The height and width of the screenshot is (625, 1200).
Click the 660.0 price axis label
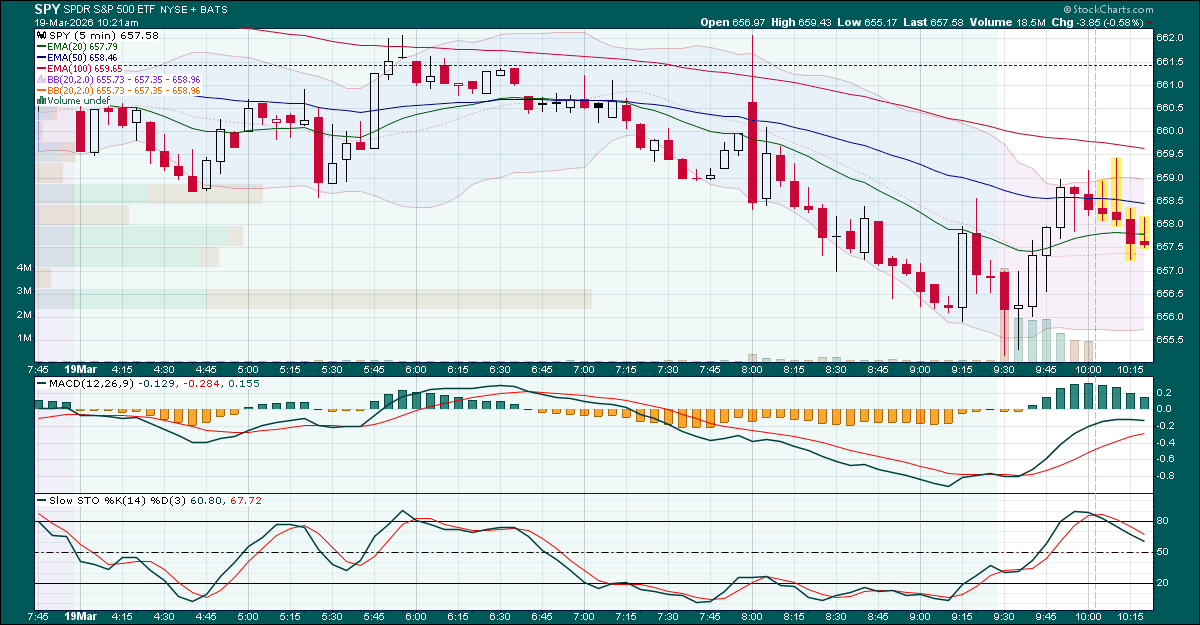[1171, 131]
